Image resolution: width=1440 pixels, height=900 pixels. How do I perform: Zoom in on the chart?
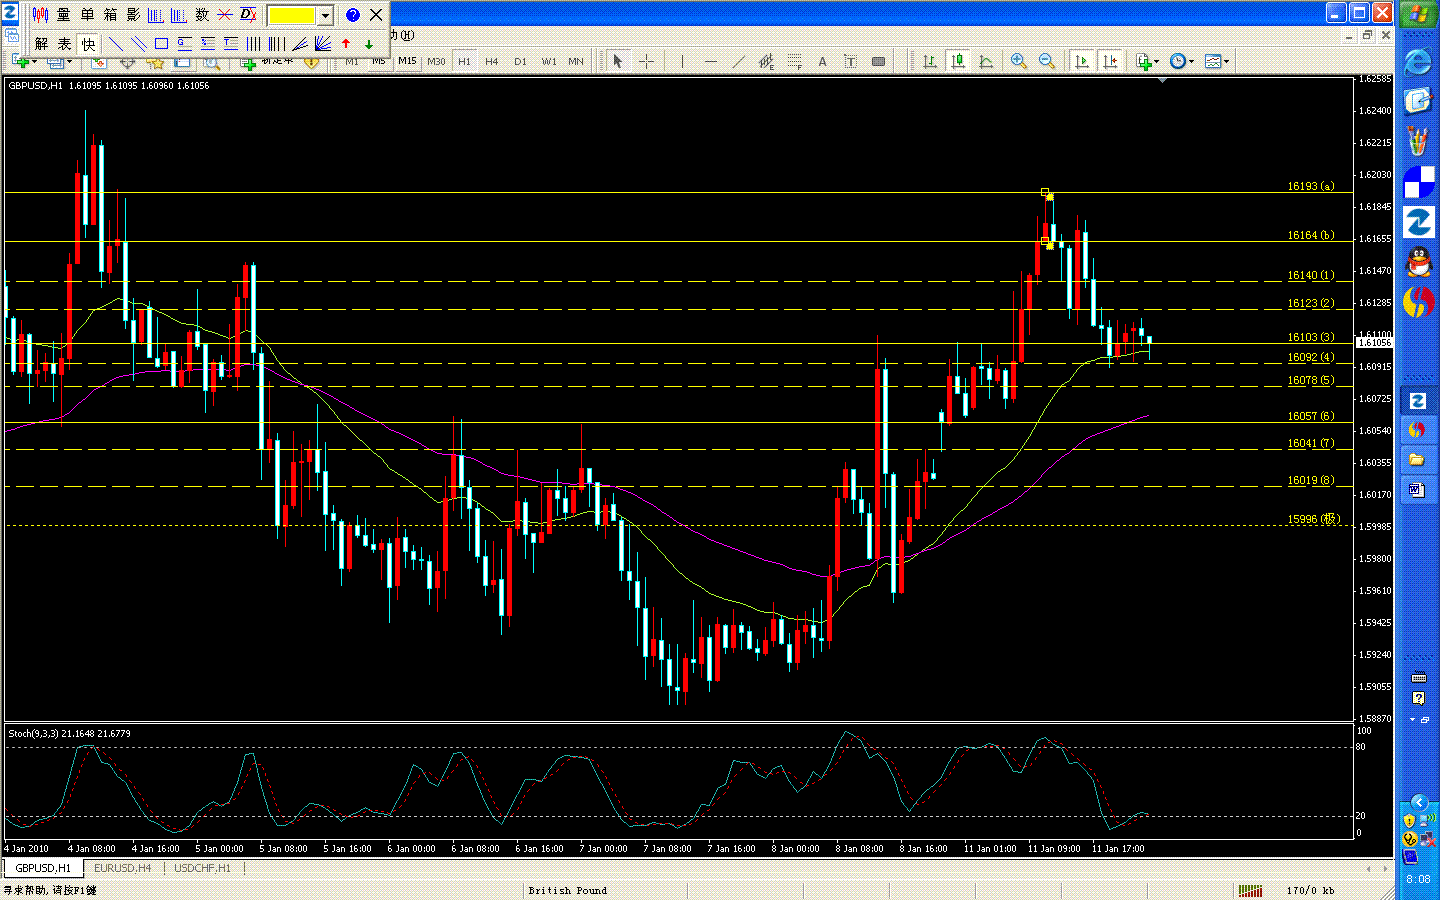(1018, 61)
